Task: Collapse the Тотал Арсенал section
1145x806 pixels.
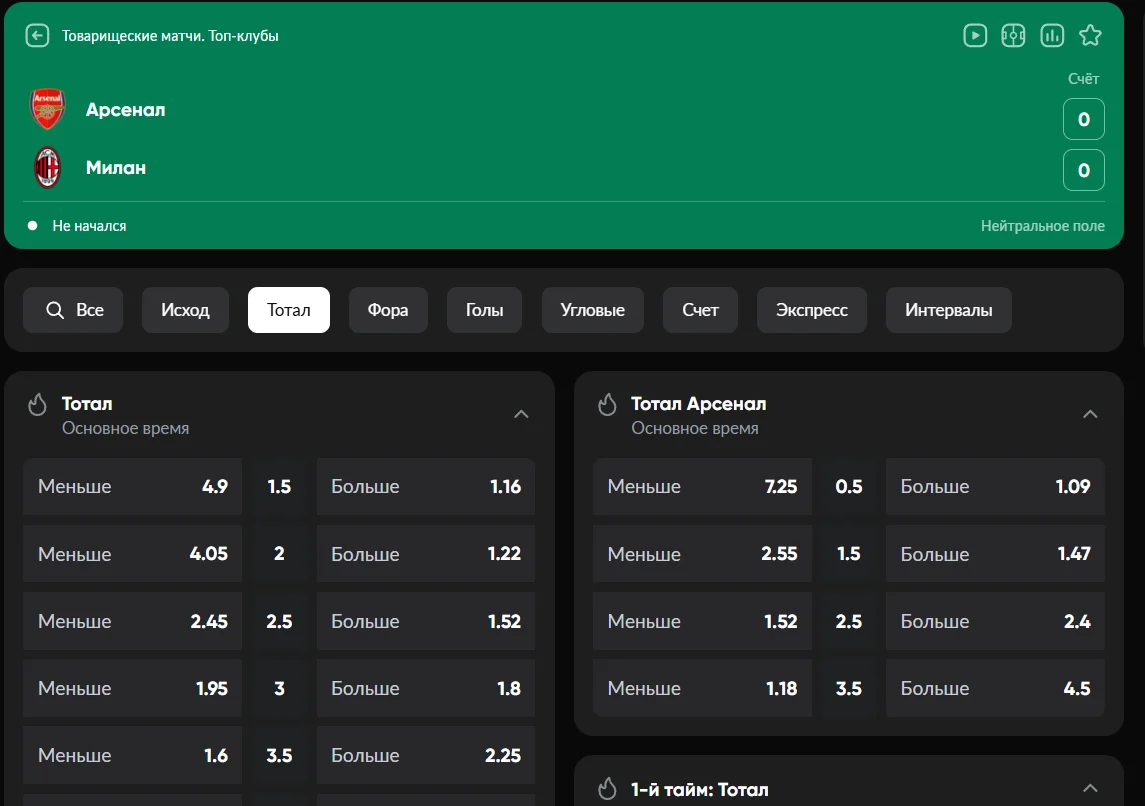Action: click(x=1090, y=414)
